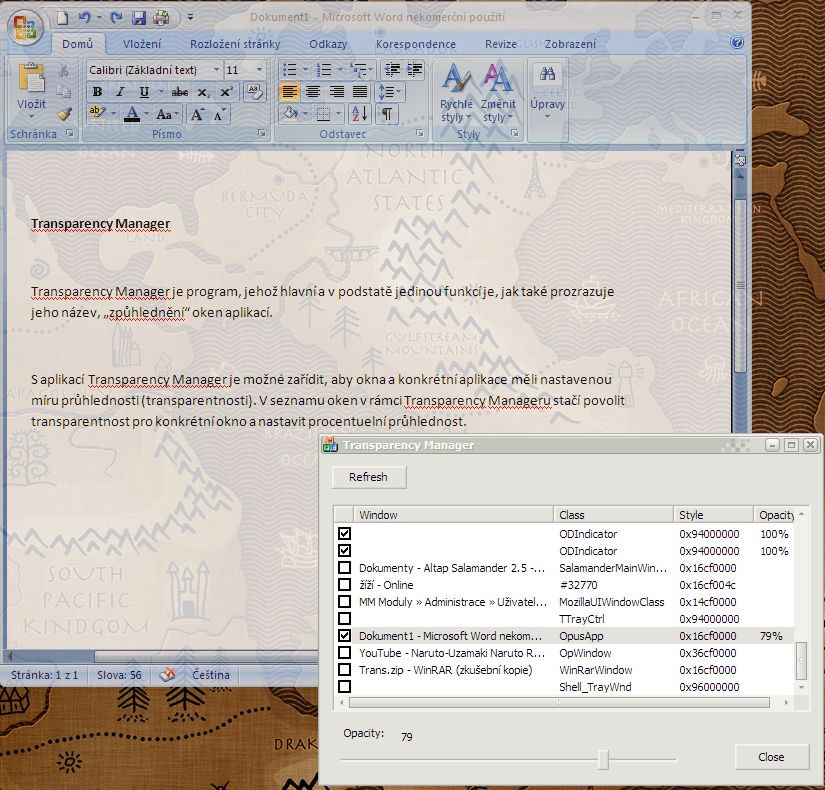Save the document with the floppy icon
Viewport: 825px width, 790px height.
click(138, 18)
